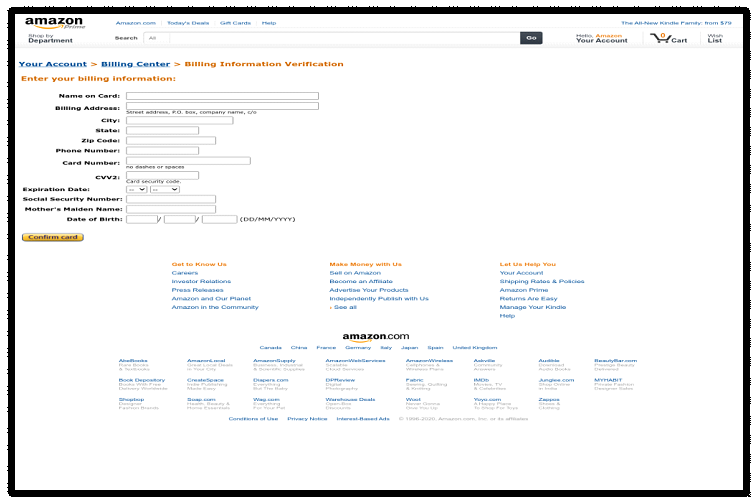Open Independently Publish with Us link
This screenshot has height=498, width=752.
(x=379, y=299)
